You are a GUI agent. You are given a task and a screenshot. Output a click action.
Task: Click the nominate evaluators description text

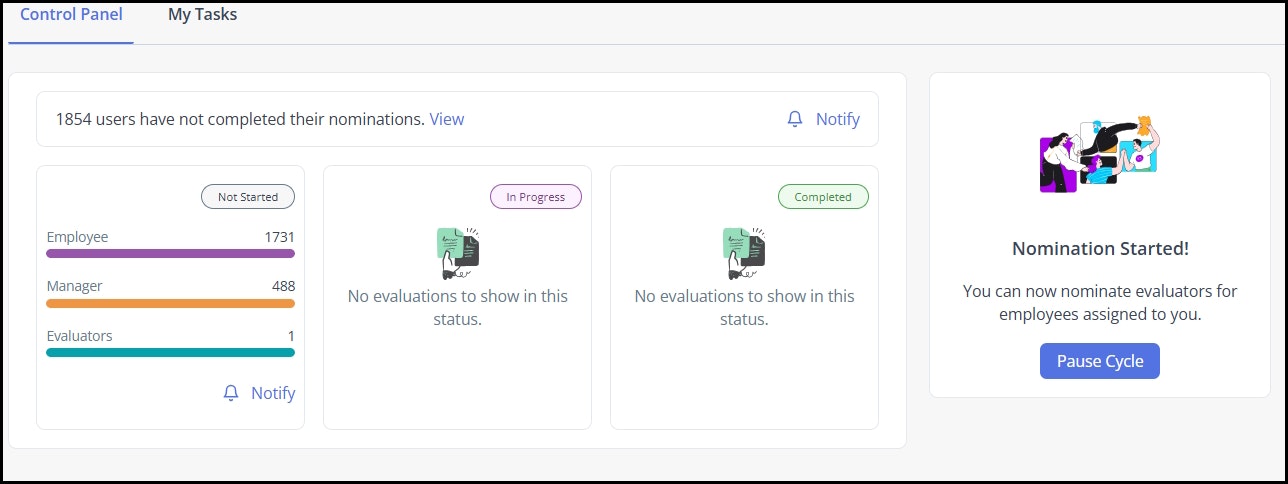click(1100, 302)
